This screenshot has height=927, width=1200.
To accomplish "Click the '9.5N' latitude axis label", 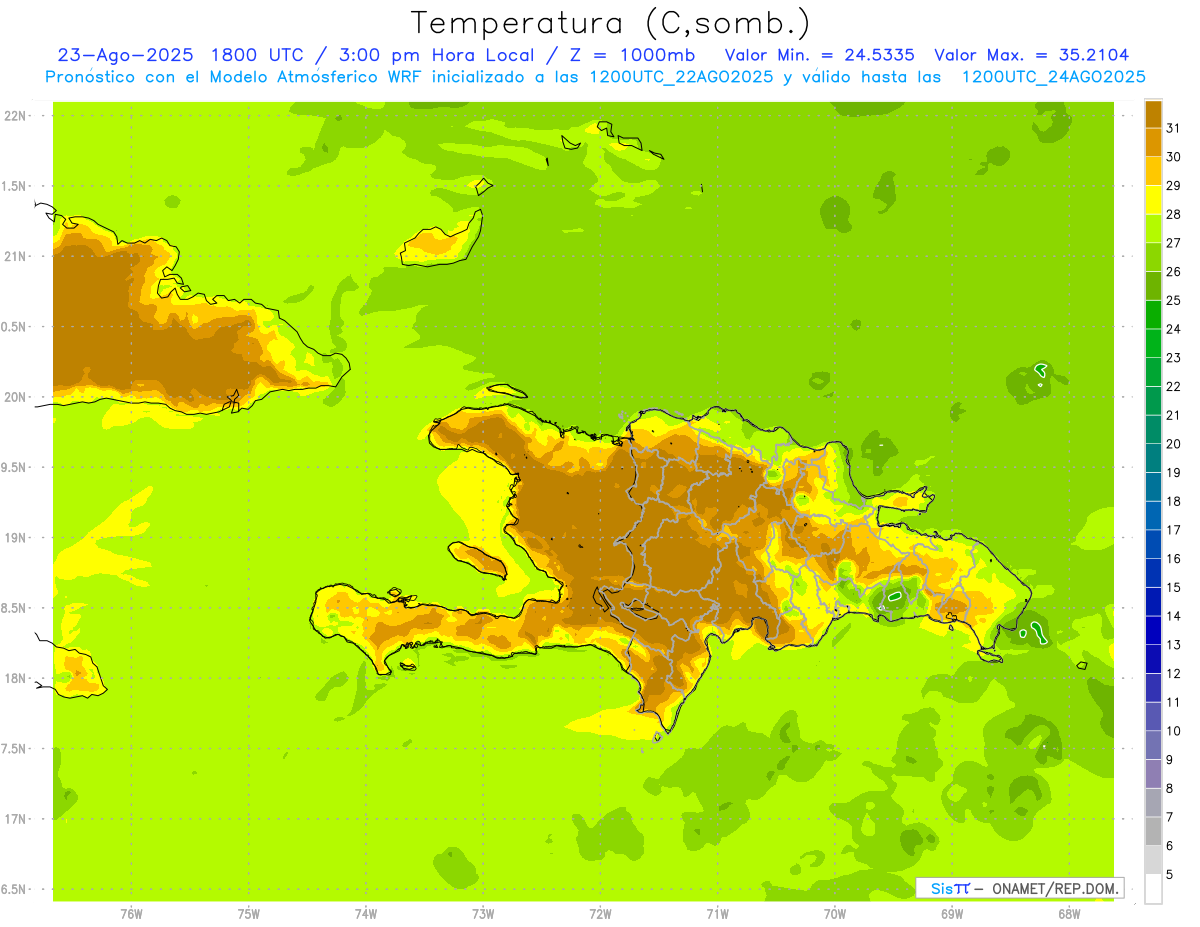I will pos(15,467).
